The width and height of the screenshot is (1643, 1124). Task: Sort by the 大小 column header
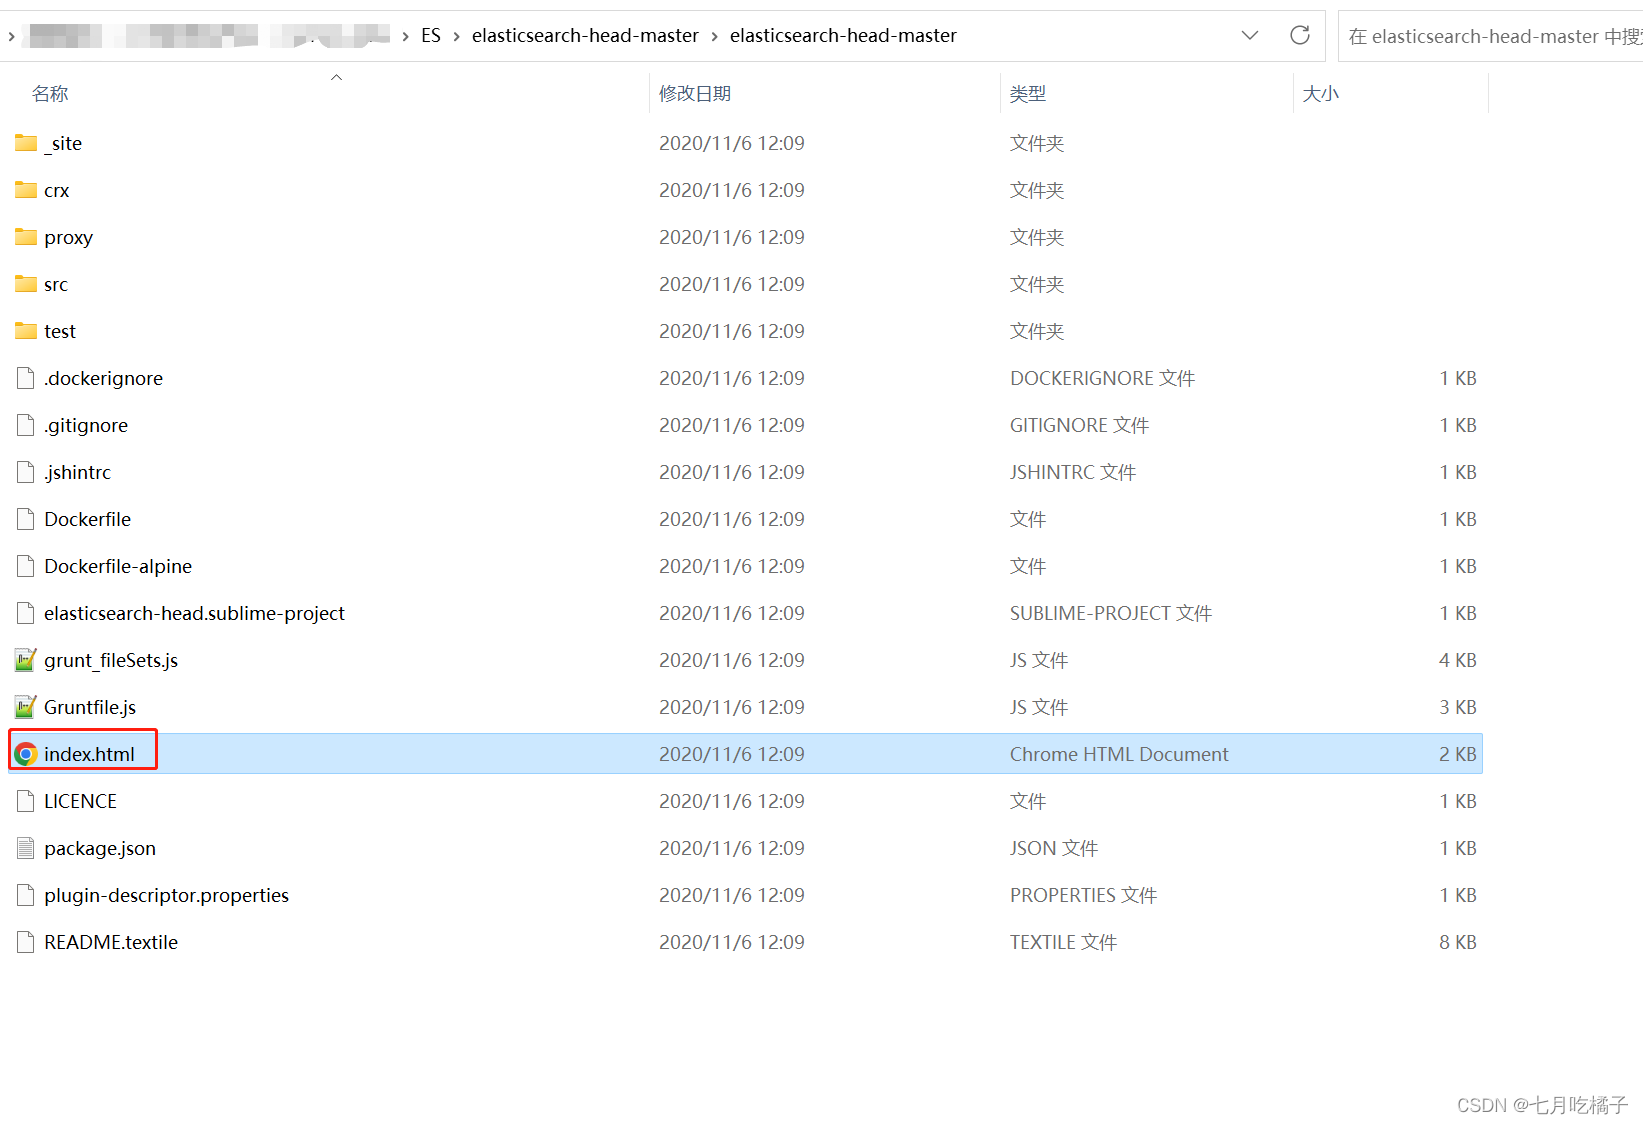pyautogui.click(x=1321, y=93)
